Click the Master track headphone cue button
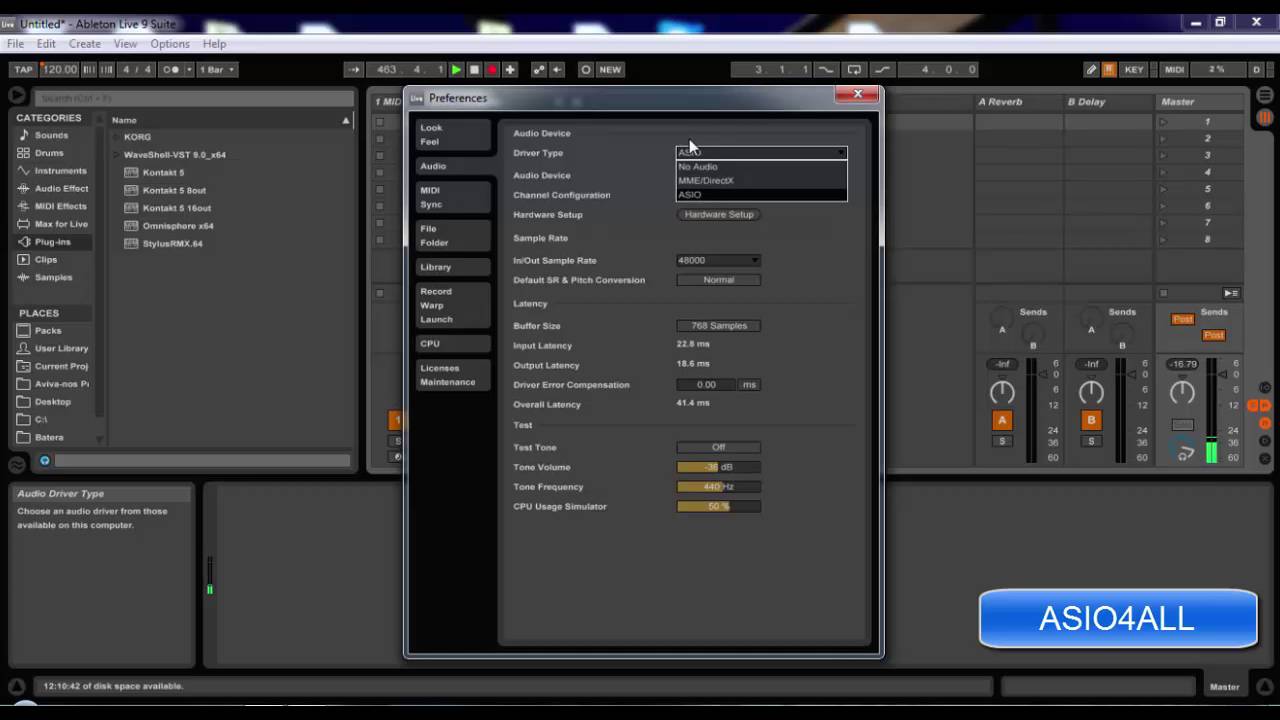 point(1183,452)
